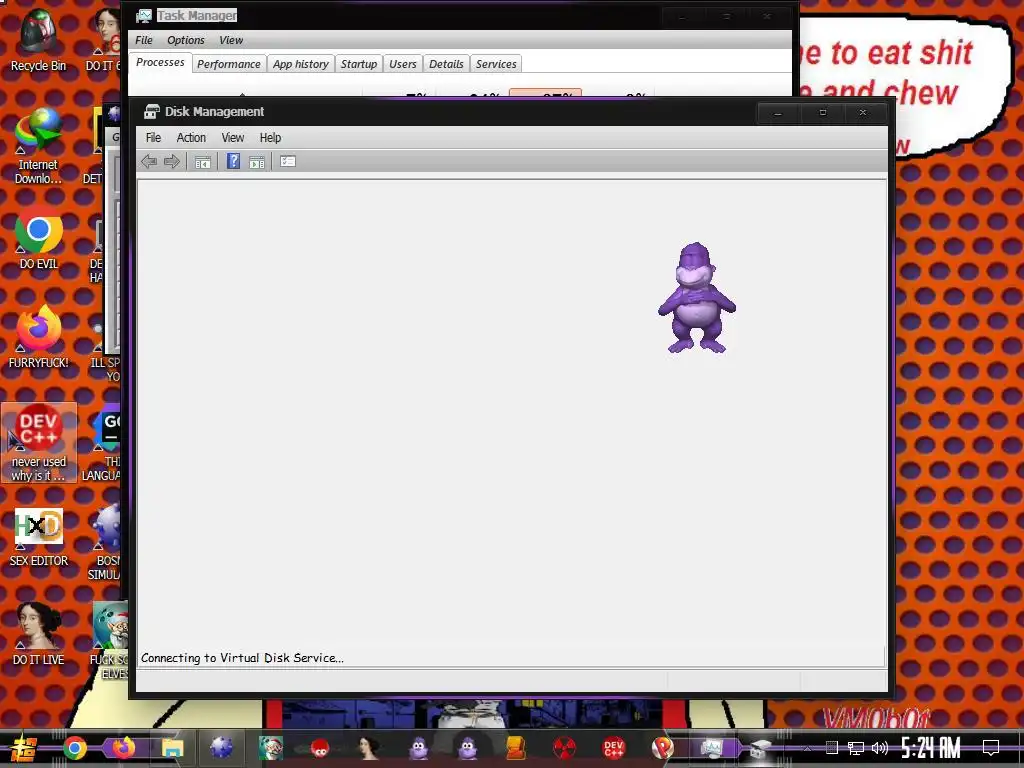Screen dimensions: 1024x768
Task: Open the Startup tab in Task Manager
Action: tap(359, 64)
